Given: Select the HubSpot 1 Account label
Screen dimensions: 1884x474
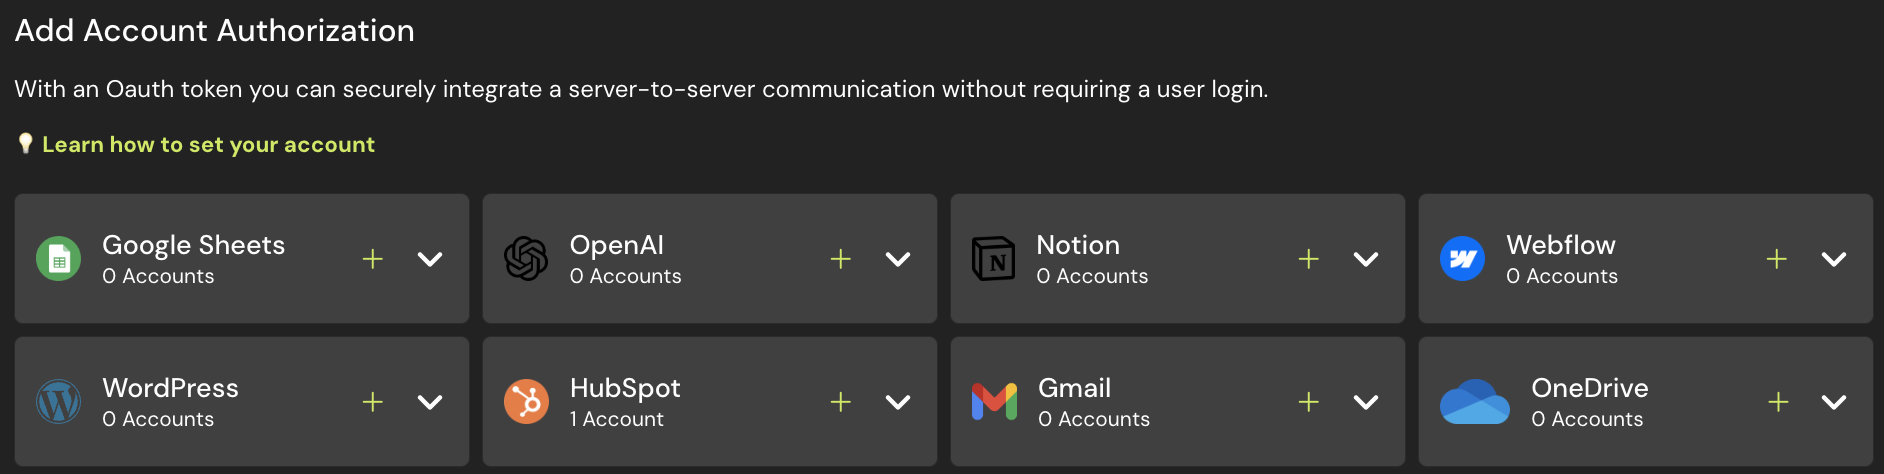Looking at the screenshot, I should (616, 420).
